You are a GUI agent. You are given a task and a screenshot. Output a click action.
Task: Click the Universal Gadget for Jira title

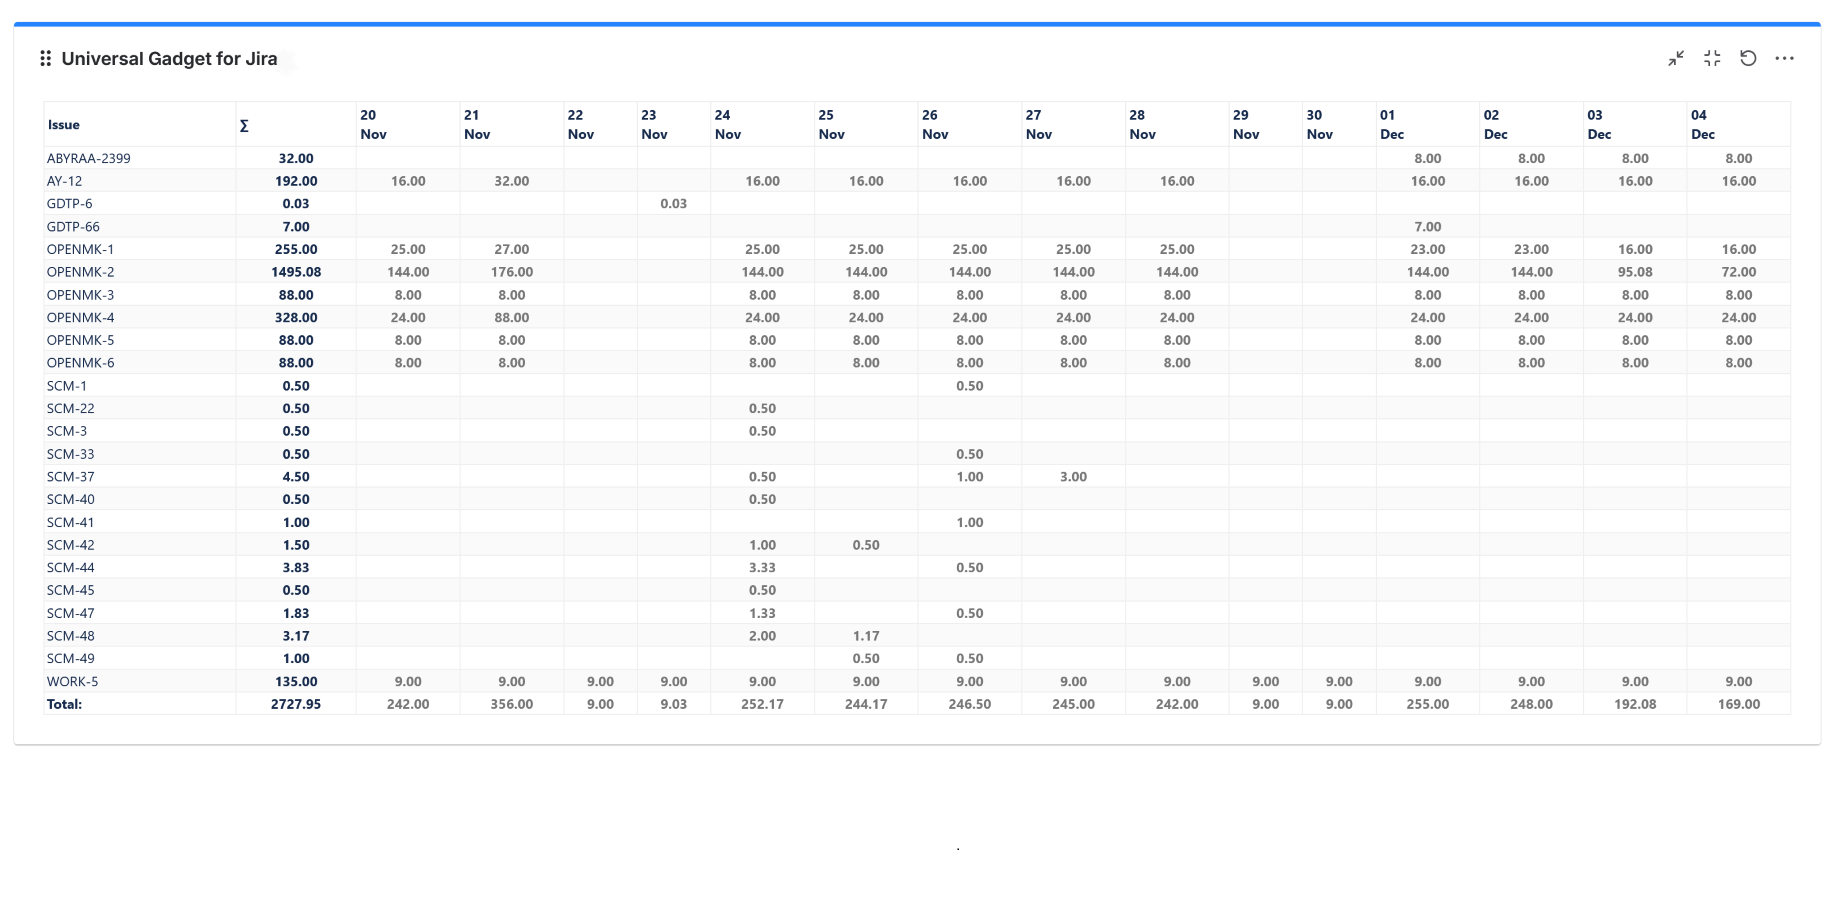168,58
